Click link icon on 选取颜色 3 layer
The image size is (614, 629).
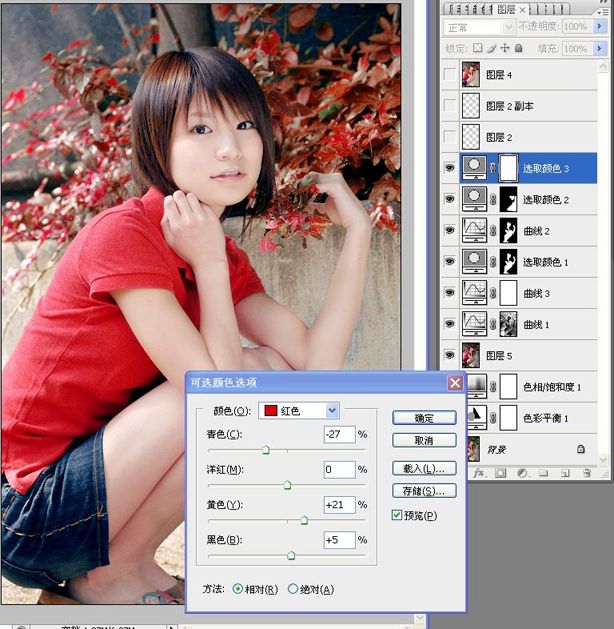tap(493, 168)
